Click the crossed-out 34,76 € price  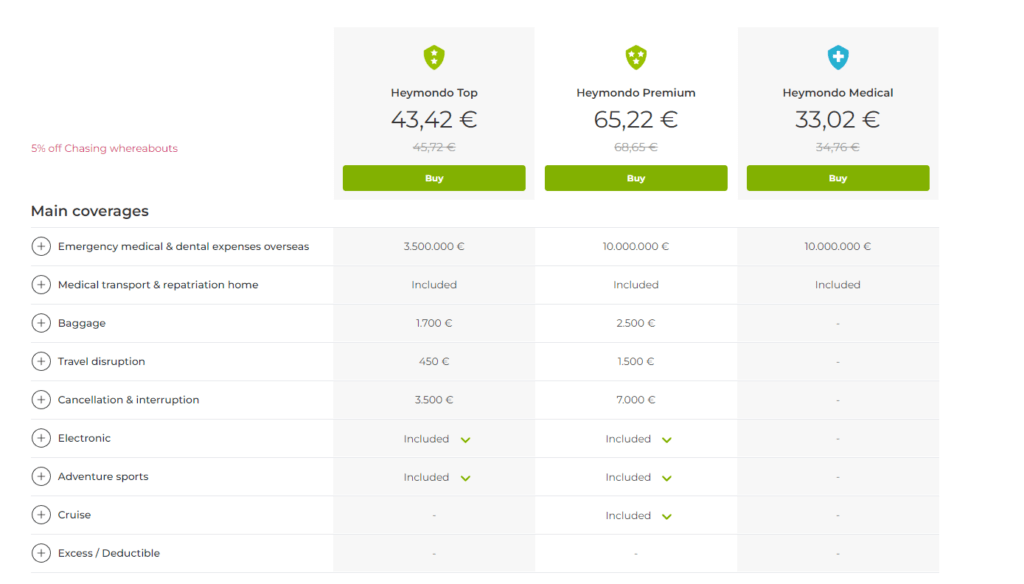point(838,148)
